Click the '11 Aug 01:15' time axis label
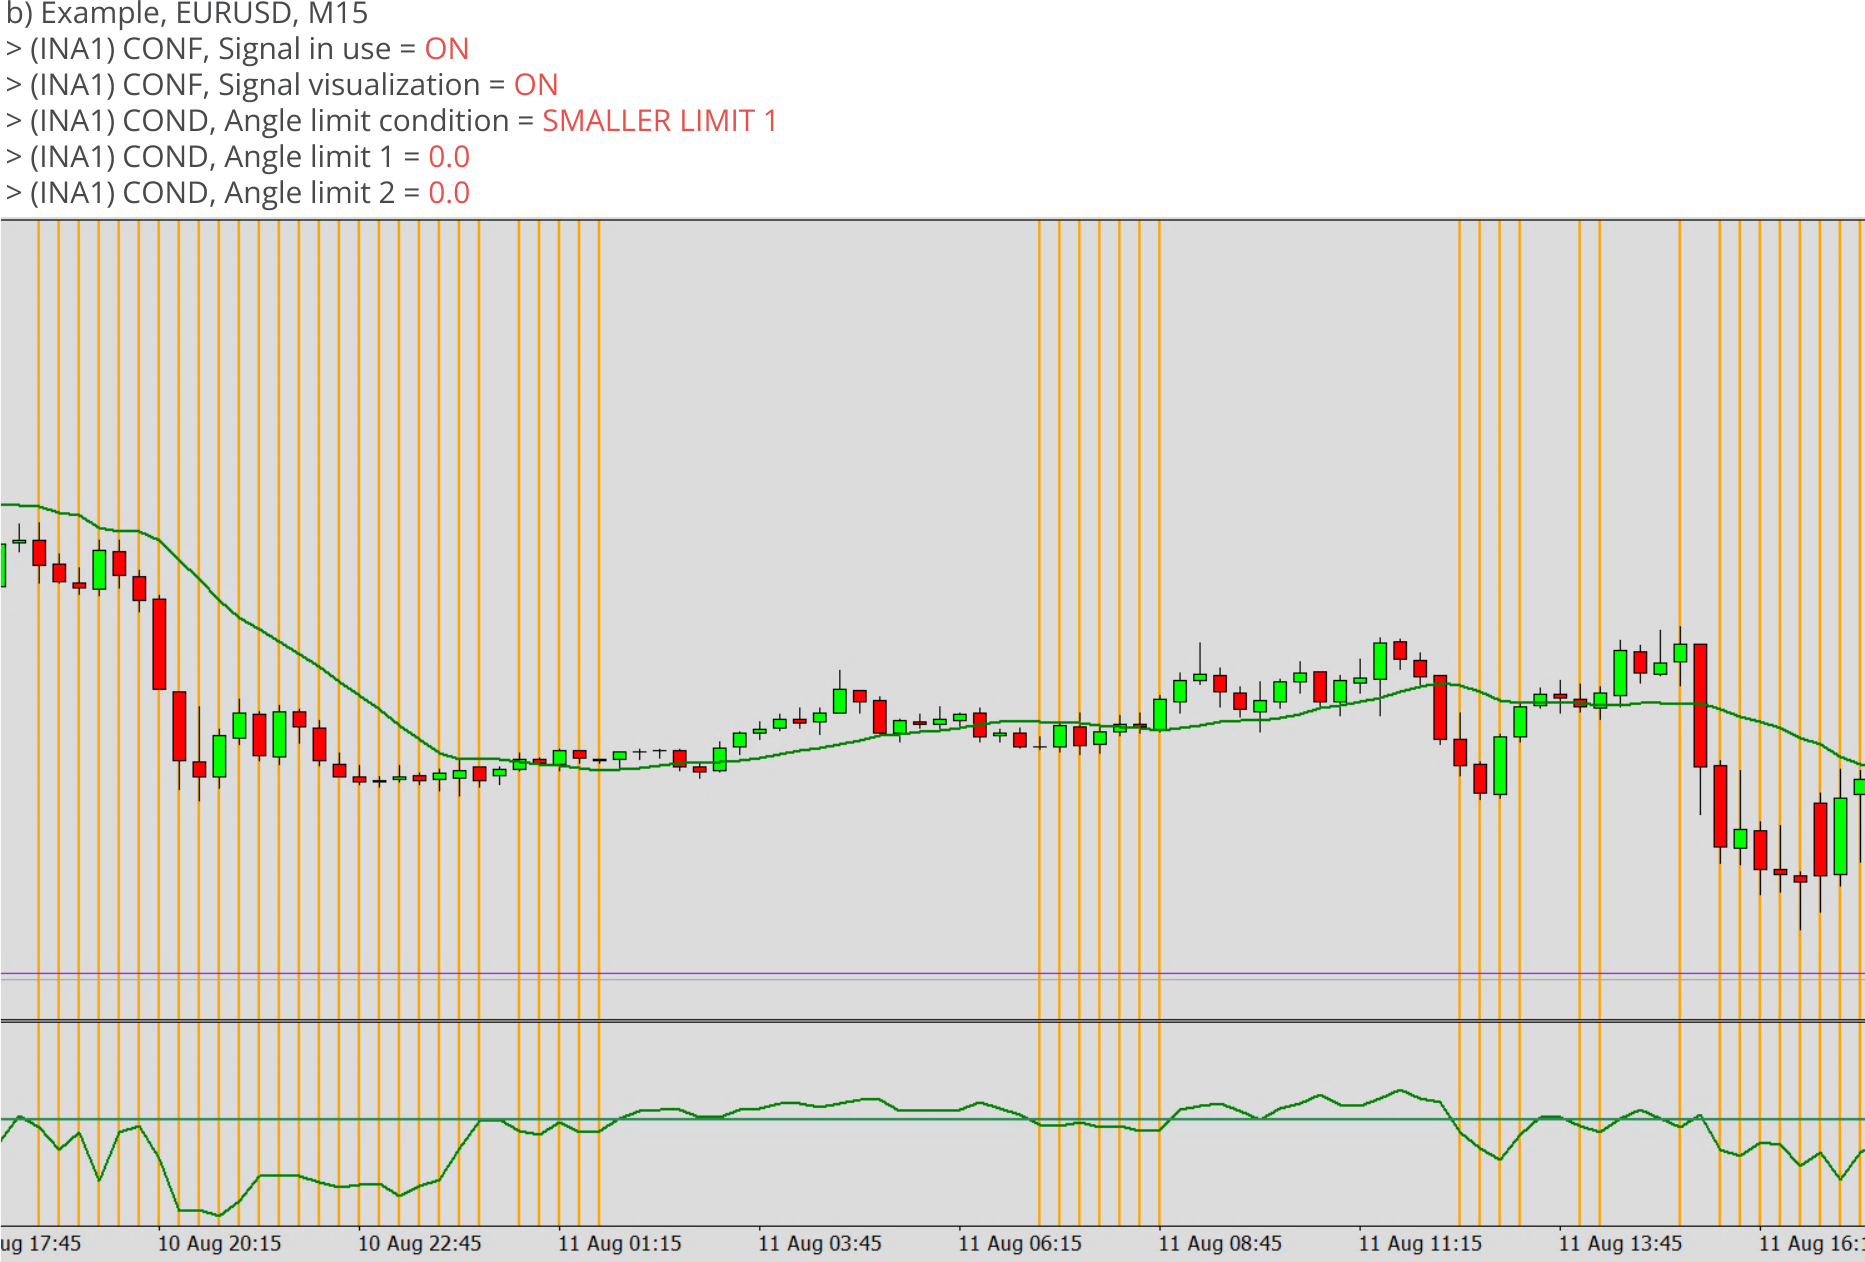The image size is (1865, 1262). (620, 1244)
